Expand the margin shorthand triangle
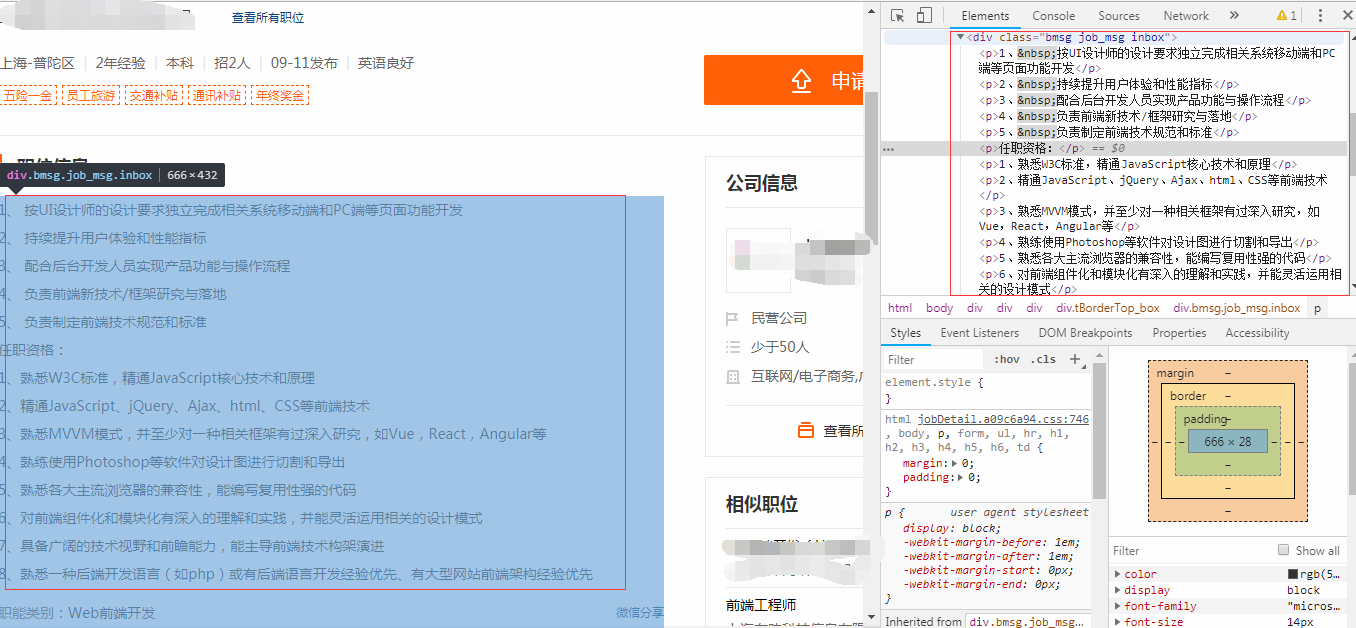Screen dimensions: 1356x628 coord(953,464)
